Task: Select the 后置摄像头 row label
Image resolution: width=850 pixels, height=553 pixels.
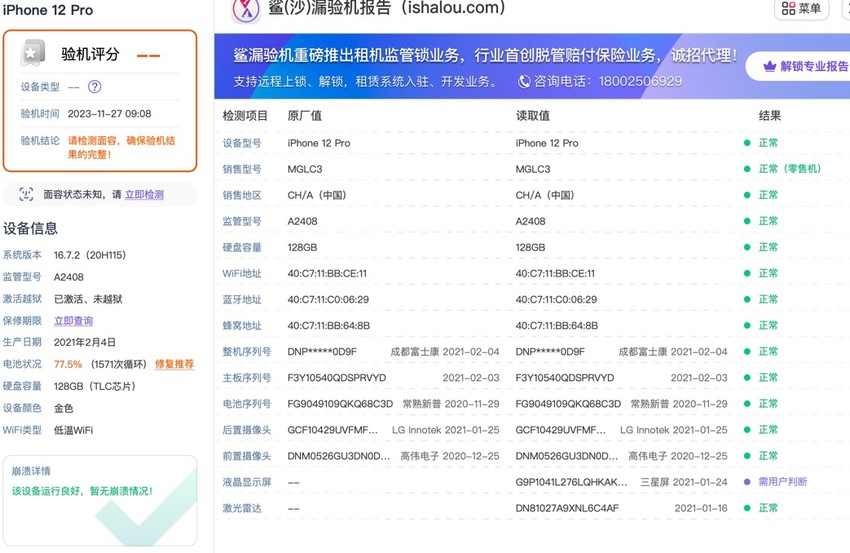Action: point(247,430)
